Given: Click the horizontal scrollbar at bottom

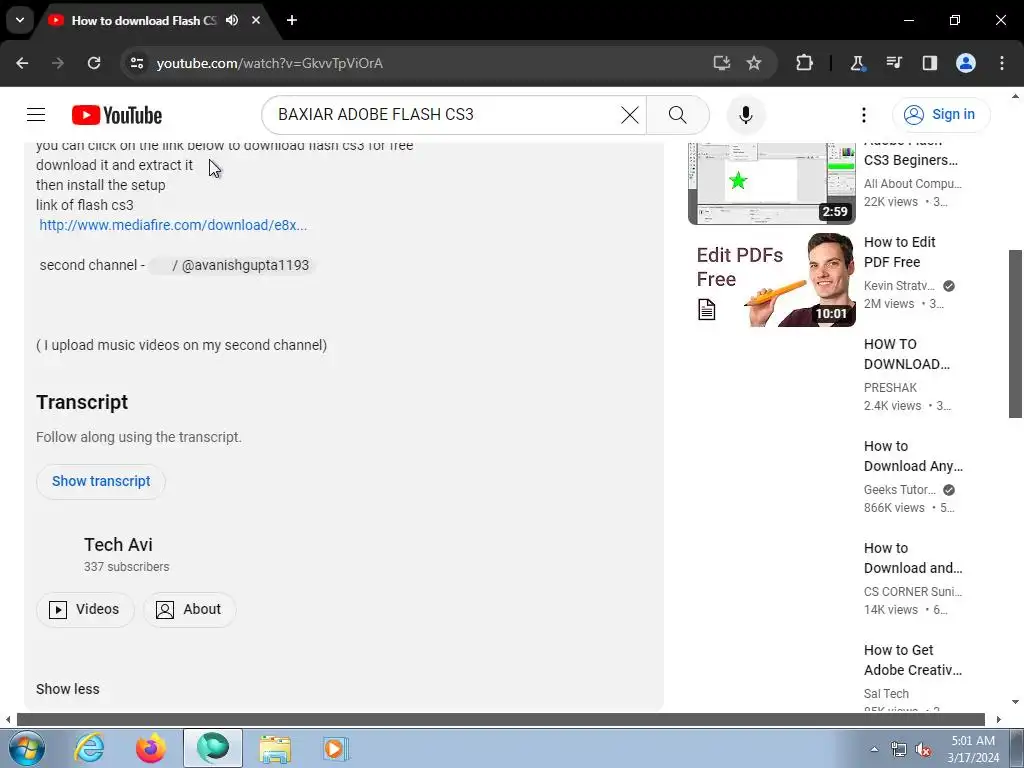Looking at the screenshot, I should click(x=501, y=719).
